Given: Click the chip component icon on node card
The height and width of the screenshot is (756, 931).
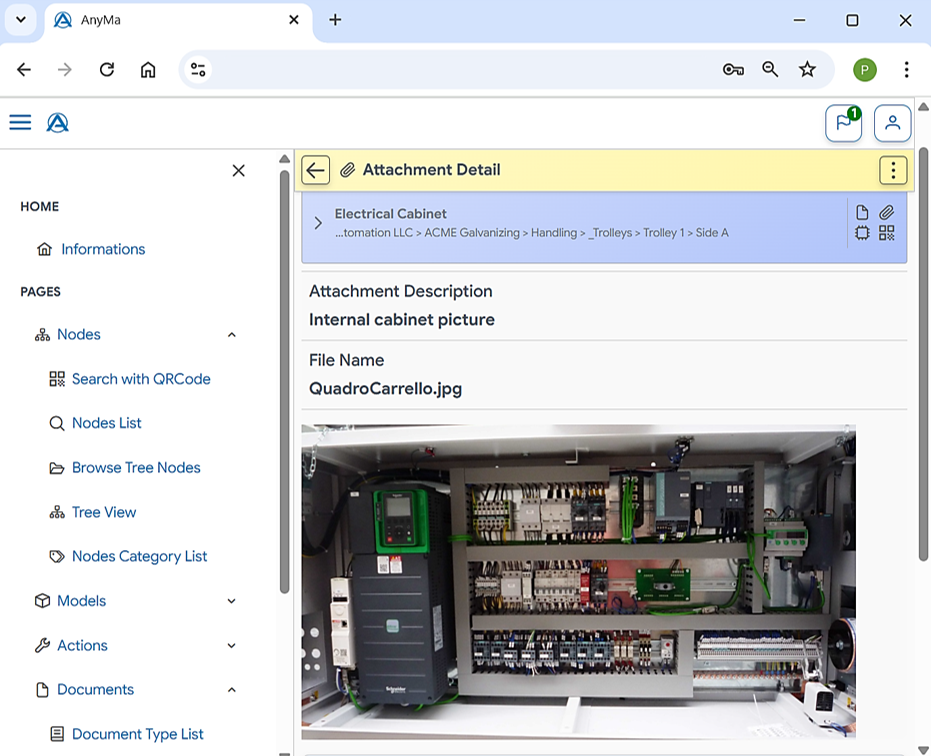Looking at the screenshot, I should (862, 233).
